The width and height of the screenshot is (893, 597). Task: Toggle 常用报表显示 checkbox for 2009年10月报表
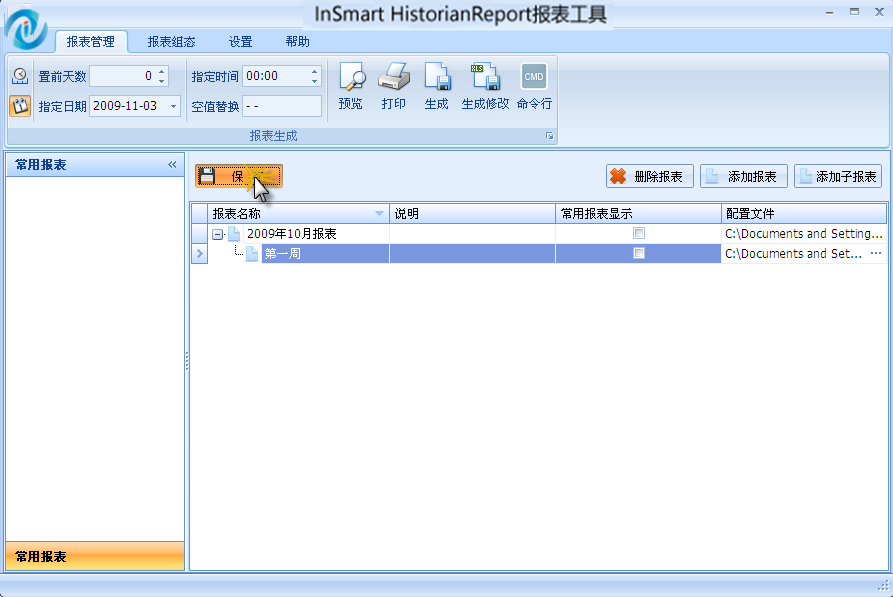coord(639,233)
